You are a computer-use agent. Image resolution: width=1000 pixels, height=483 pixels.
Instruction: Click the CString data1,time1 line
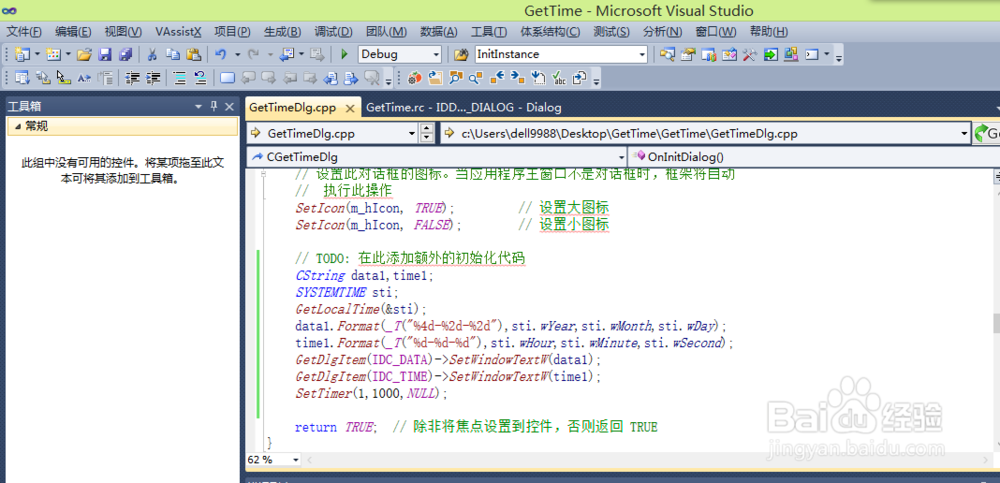coord(364,276)
